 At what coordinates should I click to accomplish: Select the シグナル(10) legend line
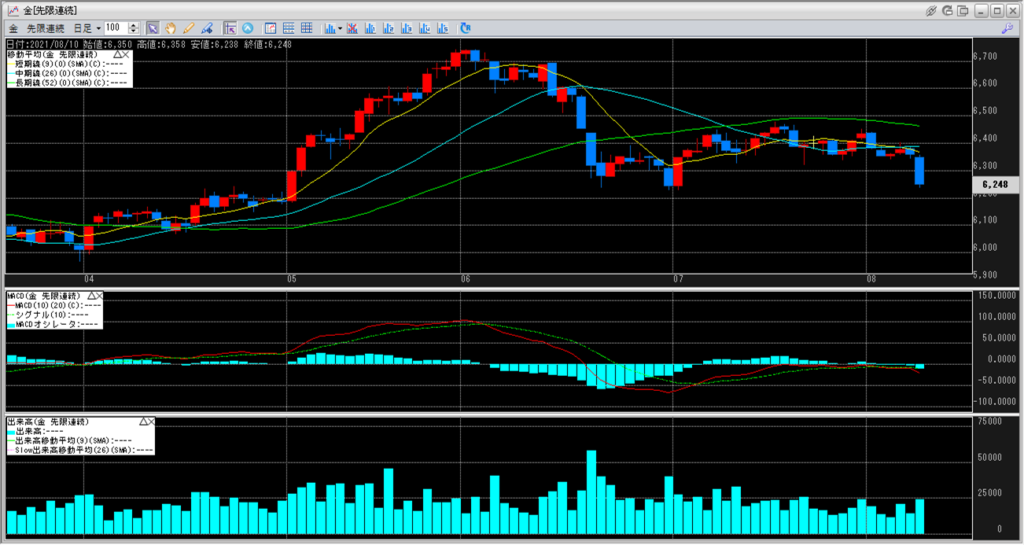pyautogui.click(x=48, y=315)
